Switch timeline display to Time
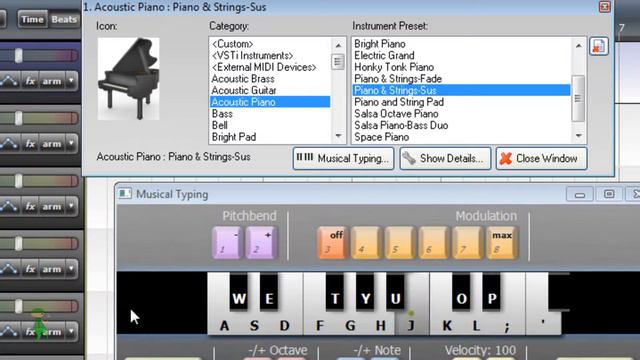This screenshot has height=360, width=640. pyautogui.click(x=32, y=19)
